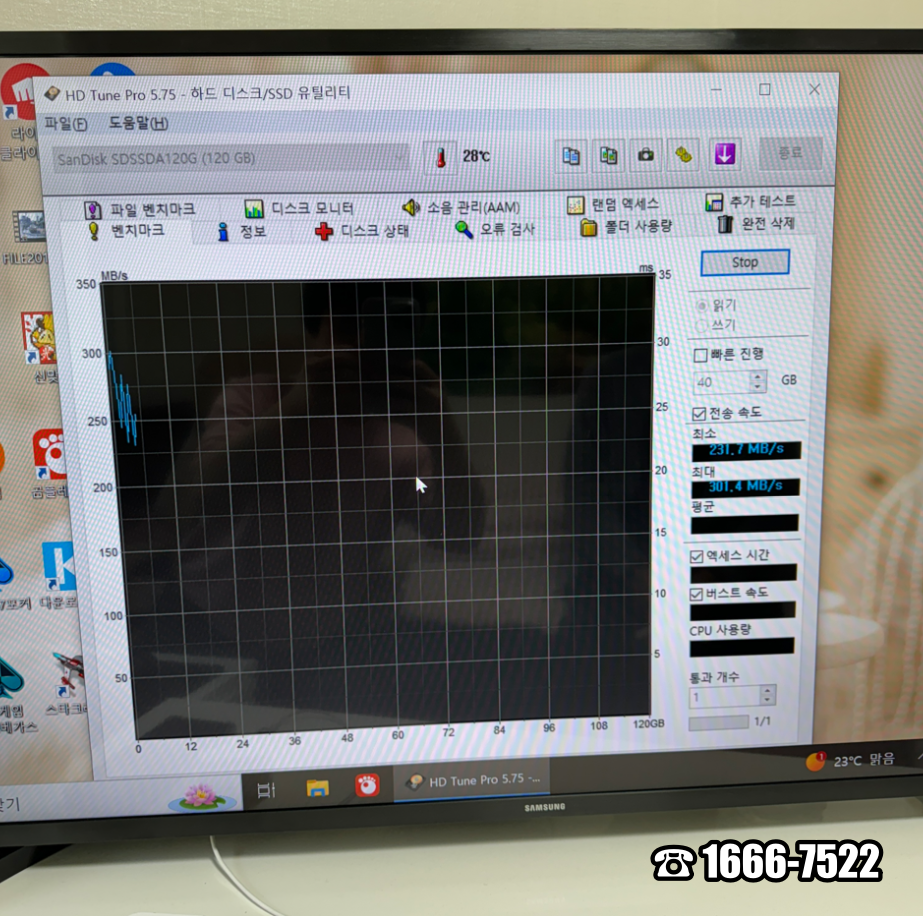
Task: Switch to the 랜덤 엑세스 tab
Action: [x=613, y=204]
